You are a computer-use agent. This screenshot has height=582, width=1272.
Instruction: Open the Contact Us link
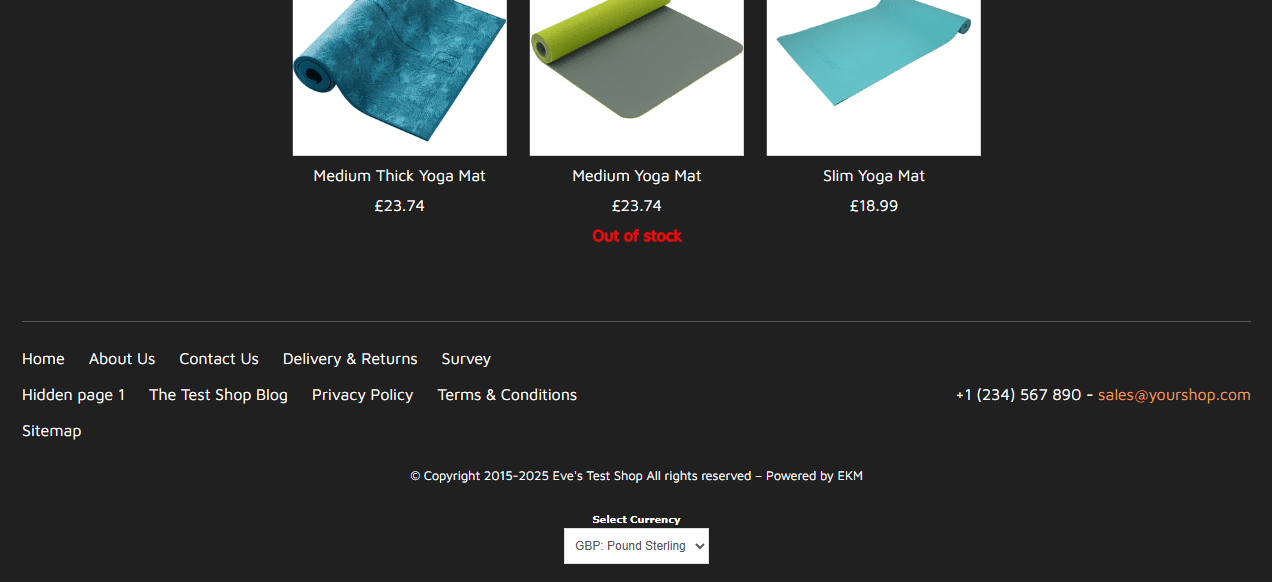coord(219,359)
